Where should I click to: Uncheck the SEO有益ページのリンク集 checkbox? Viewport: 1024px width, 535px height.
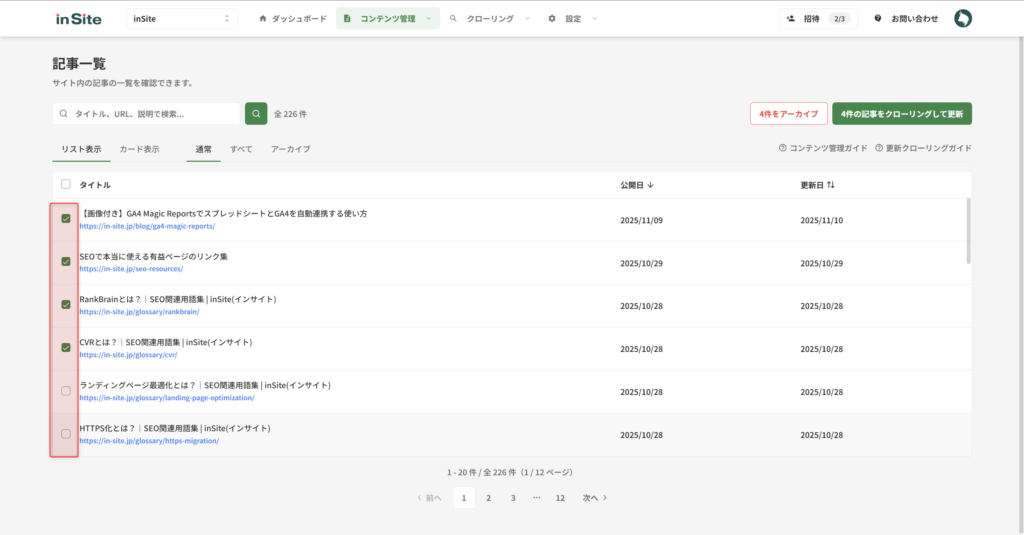(66, 261)
